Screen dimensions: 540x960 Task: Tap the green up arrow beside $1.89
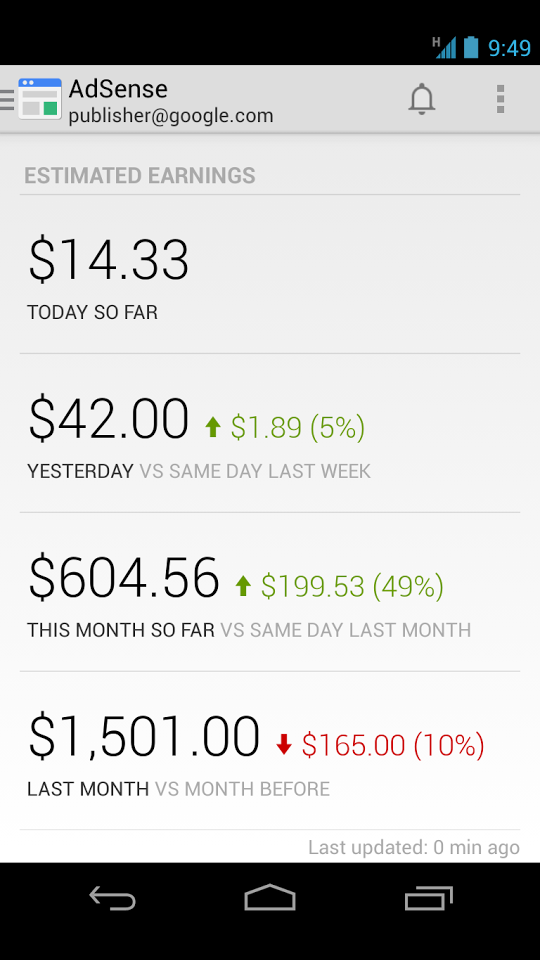point(212,427)
